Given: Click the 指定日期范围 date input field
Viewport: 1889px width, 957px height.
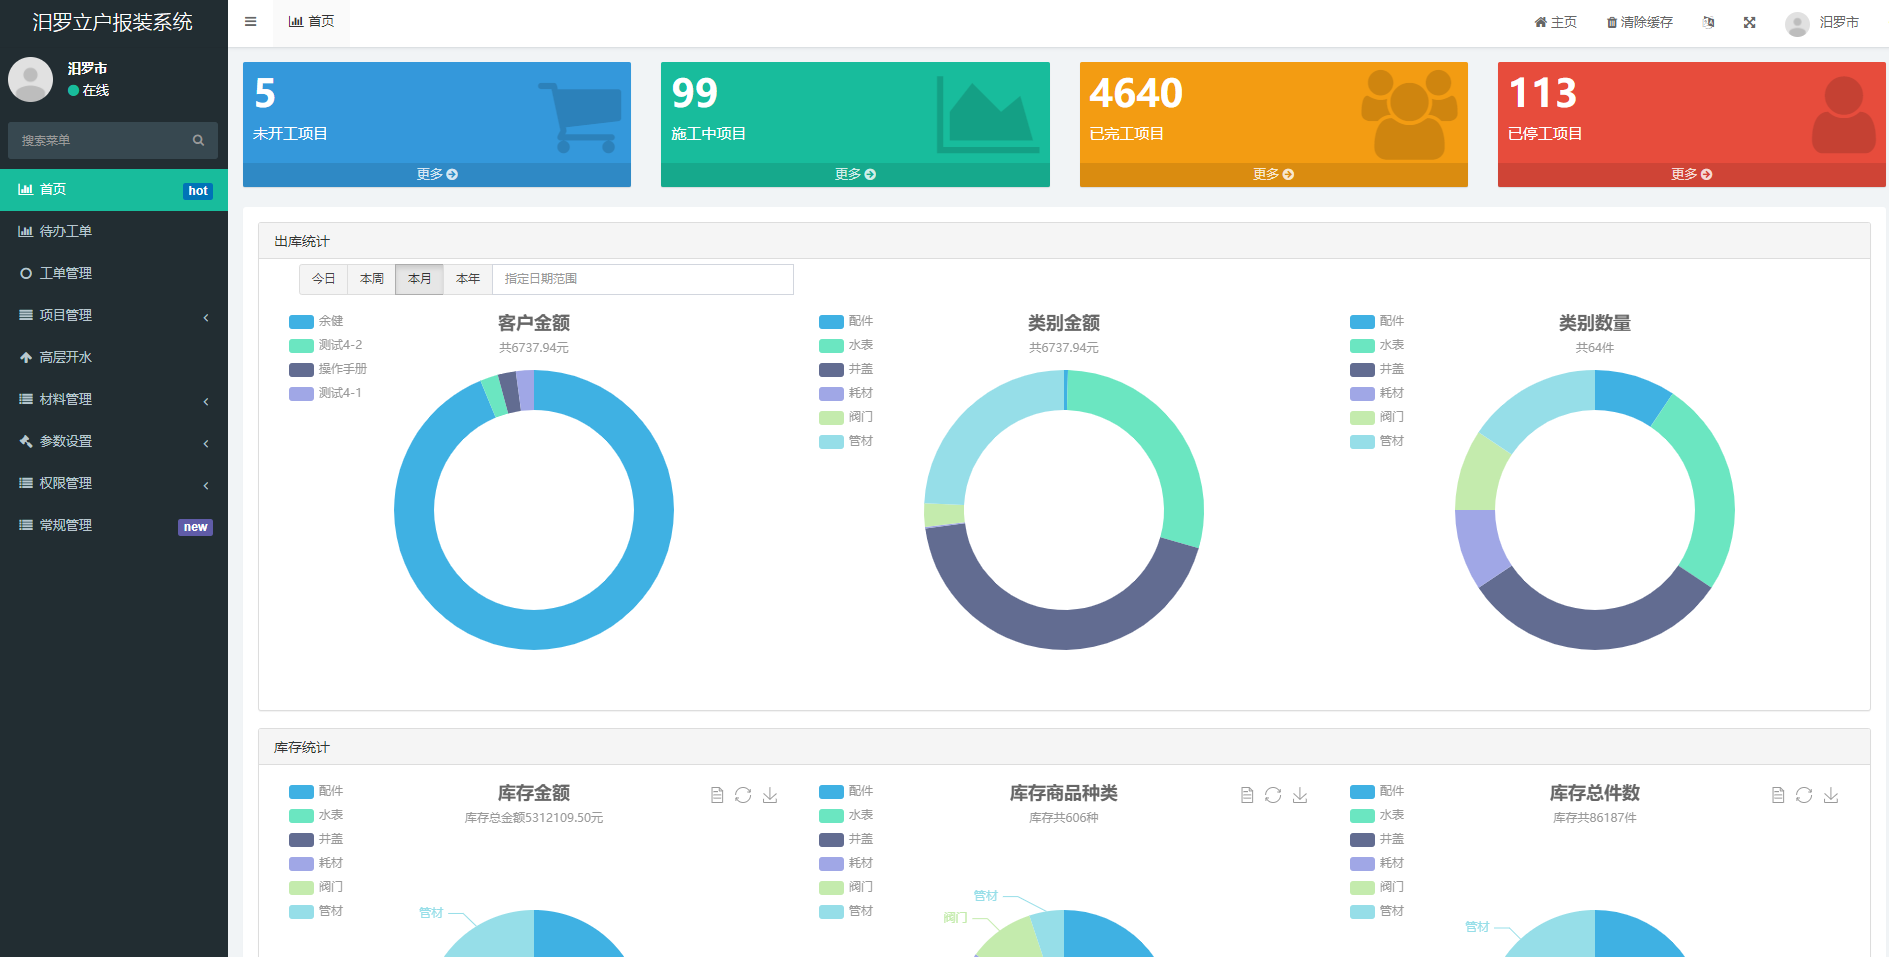Looking at the screenshot, I should pos(641,279).
